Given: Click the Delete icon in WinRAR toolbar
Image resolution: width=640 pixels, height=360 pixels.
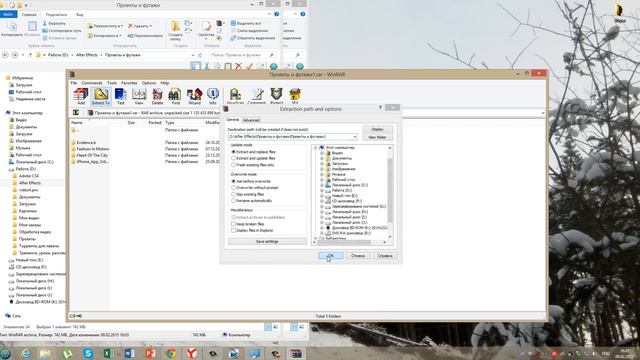Looking at the screenshot, I should [157, 96].
